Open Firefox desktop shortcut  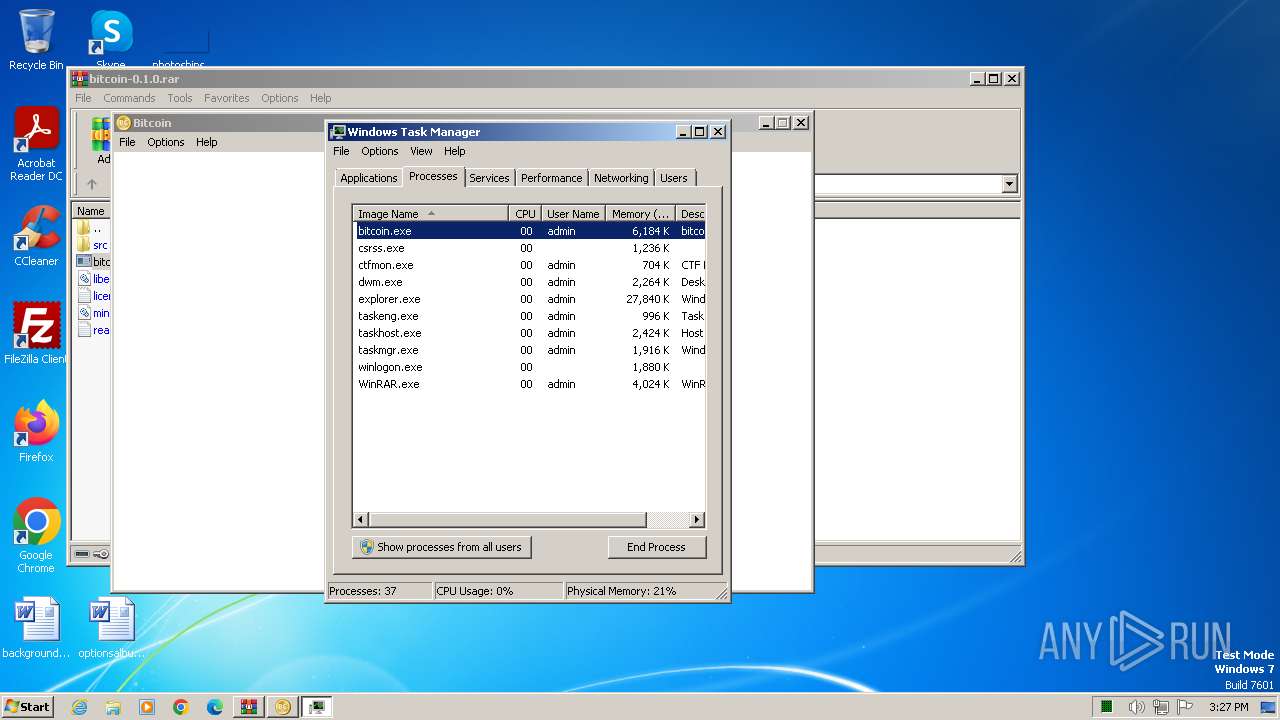(x=36, y=432)
